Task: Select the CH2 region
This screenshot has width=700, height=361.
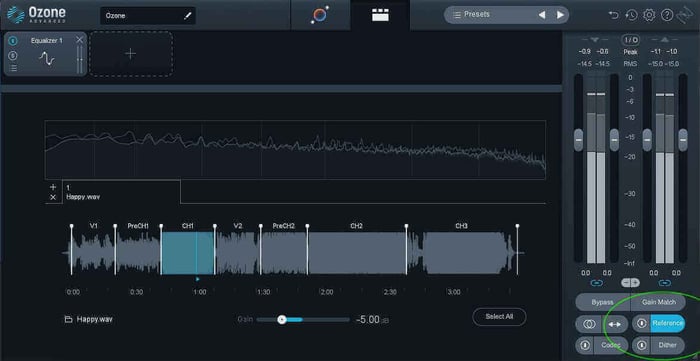Action: click(356, 252)
